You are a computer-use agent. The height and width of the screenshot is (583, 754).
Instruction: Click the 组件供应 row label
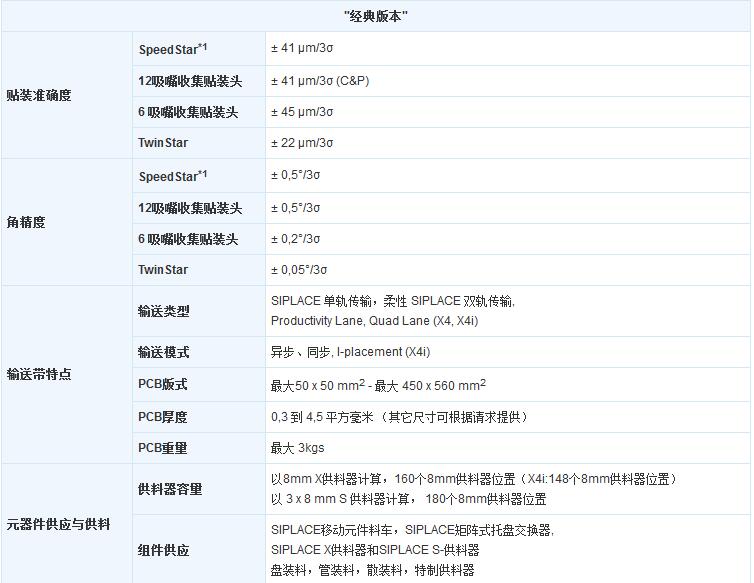(164, 550)
